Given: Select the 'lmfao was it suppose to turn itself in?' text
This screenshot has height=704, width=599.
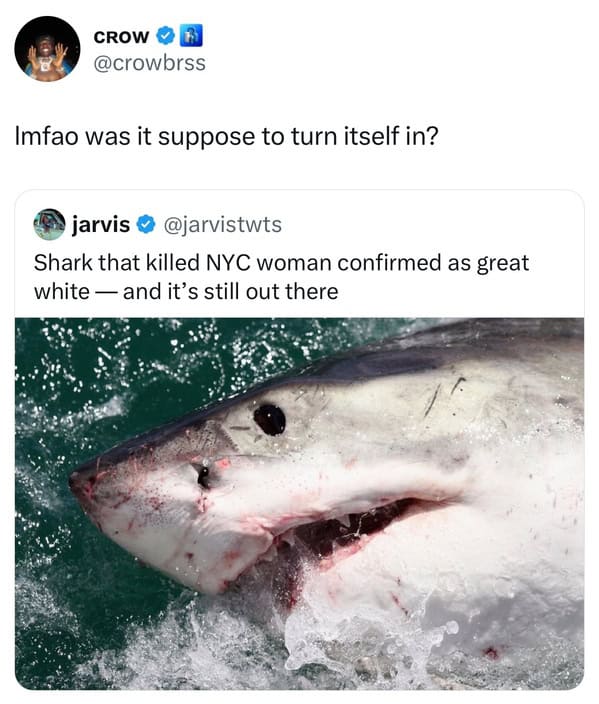Looking at the screenshot, I should click(226, 136).
